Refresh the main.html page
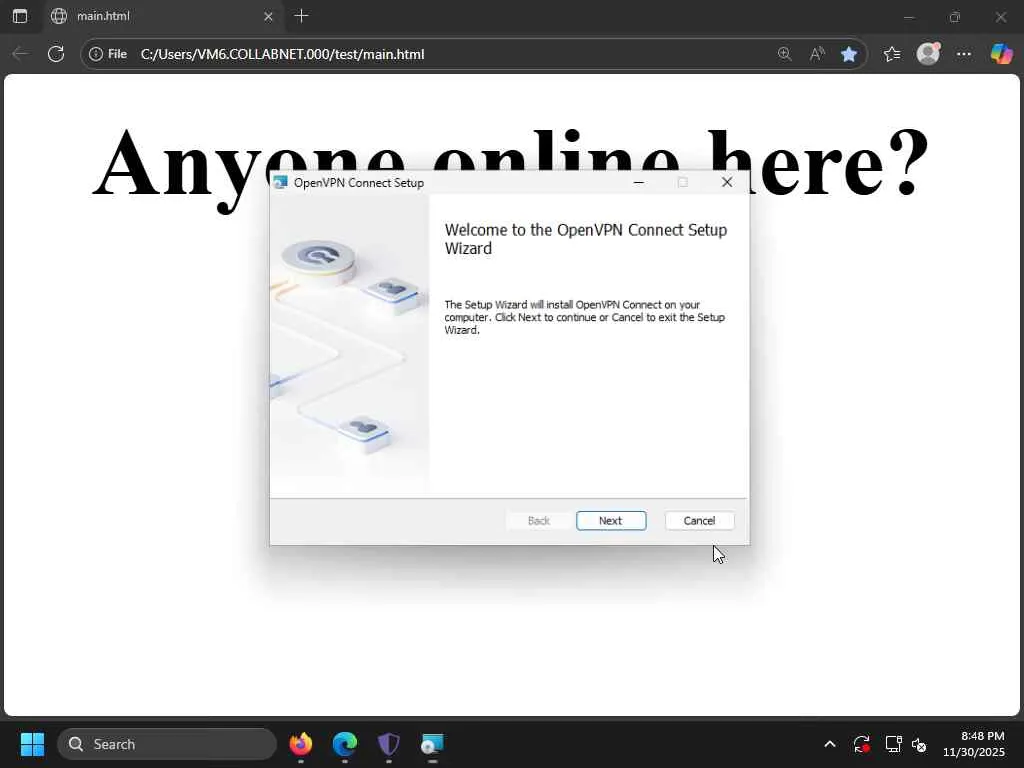Viewport: 1024px width, 768px height. click(56, 54)
